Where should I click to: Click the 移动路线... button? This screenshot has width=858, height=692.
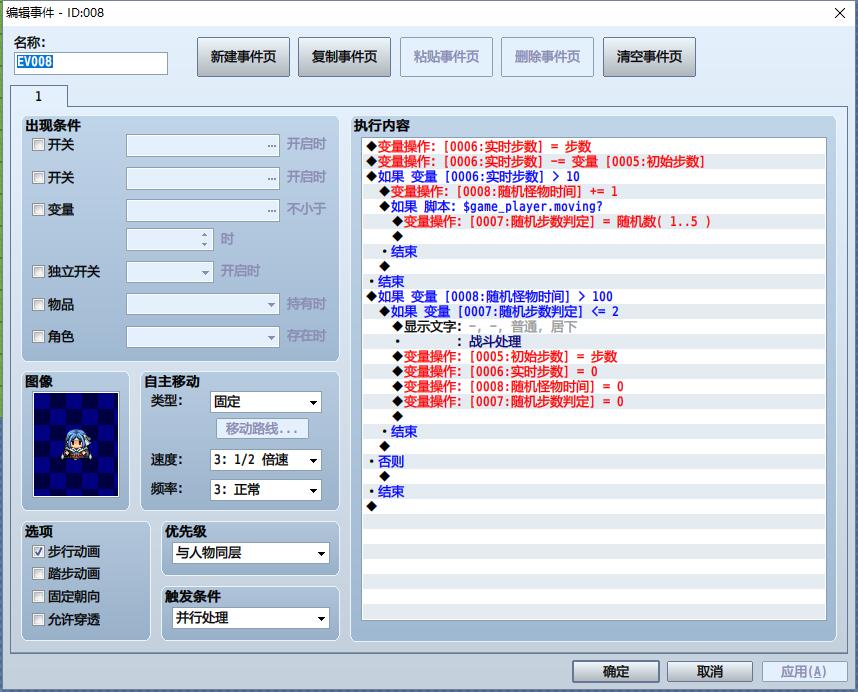click(x=262, y=428)
